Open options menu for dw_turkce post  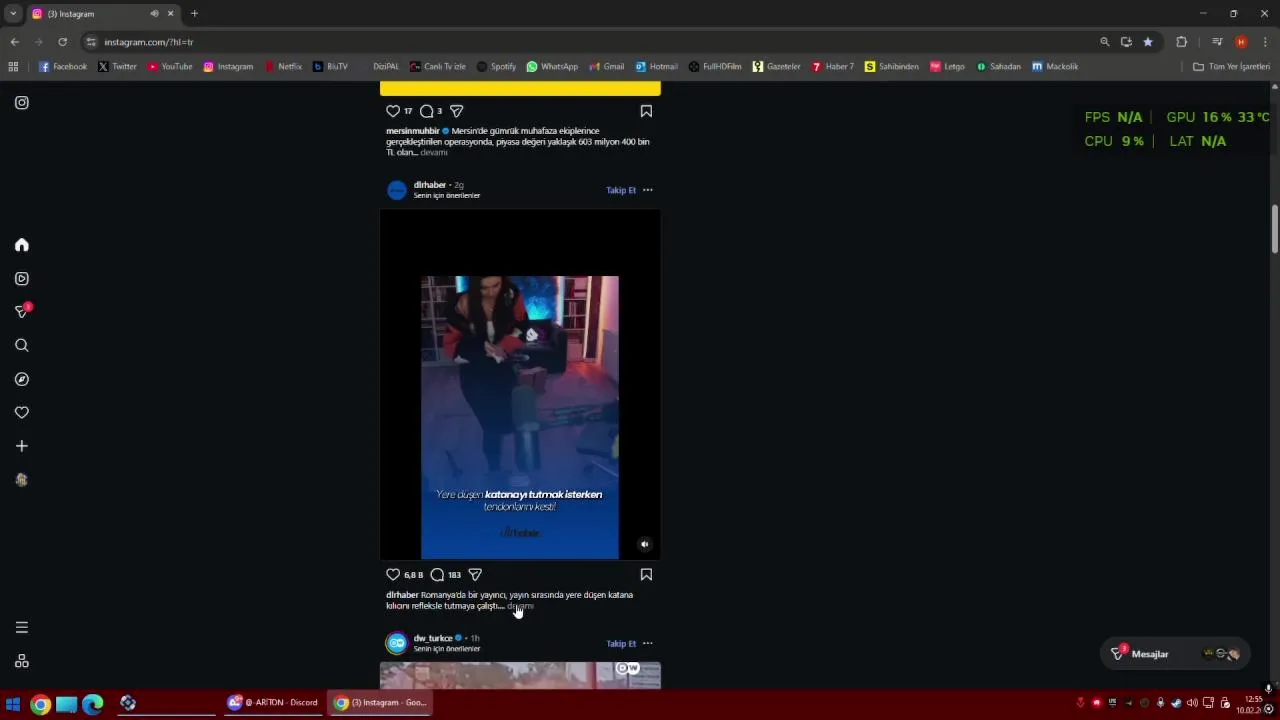coord(648,643)
